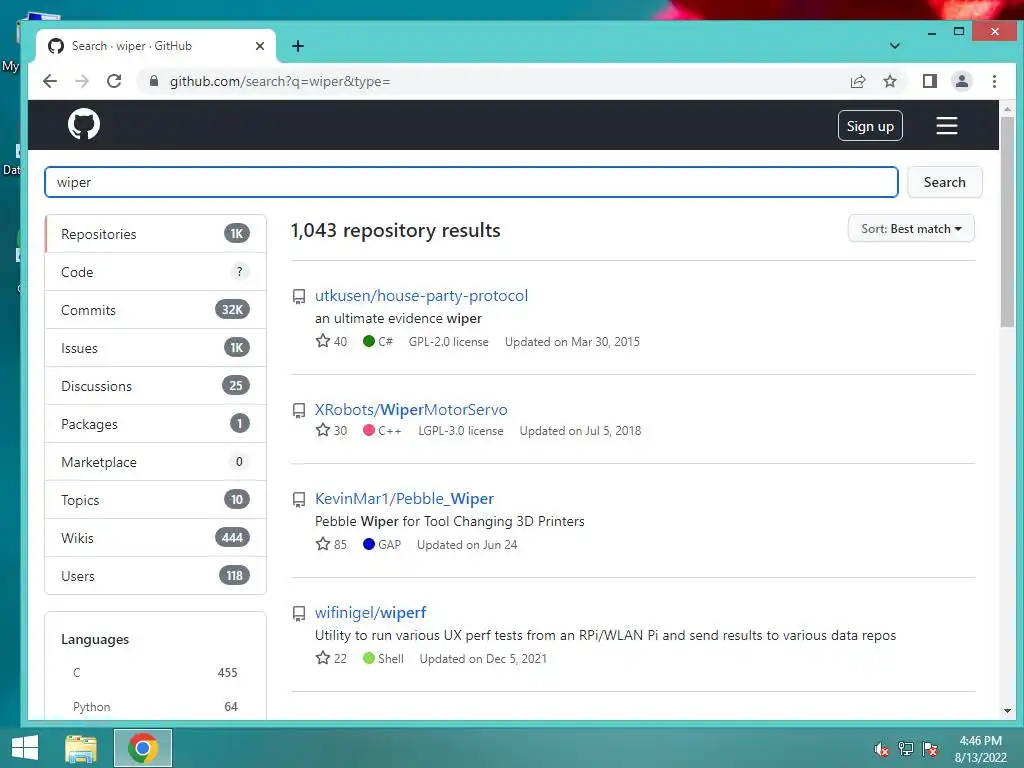Select the Marketplace filter
Viewport: 1024px width, 768px height.
click(x=155, y=462)
